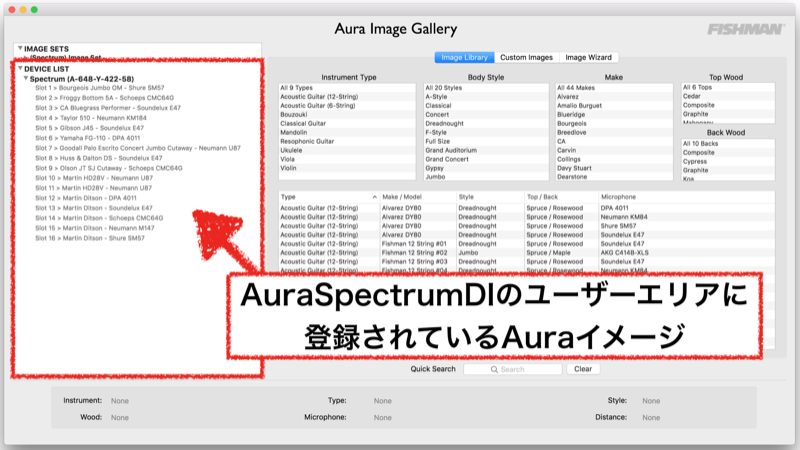Select Slot 10 Martin HD28V
This screenshot has width=800, height=450.
click(94, 178)
